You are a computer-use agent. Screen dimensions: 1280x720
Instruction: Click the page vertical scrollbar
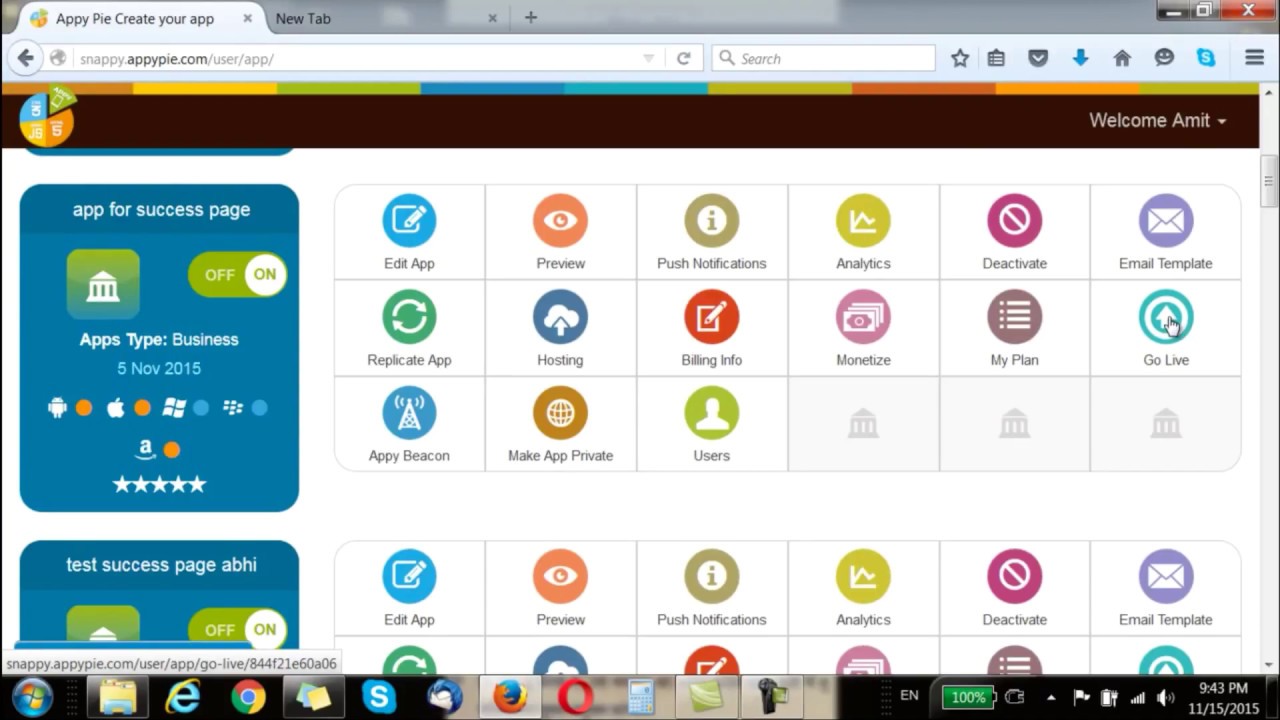coord(1269,182)
